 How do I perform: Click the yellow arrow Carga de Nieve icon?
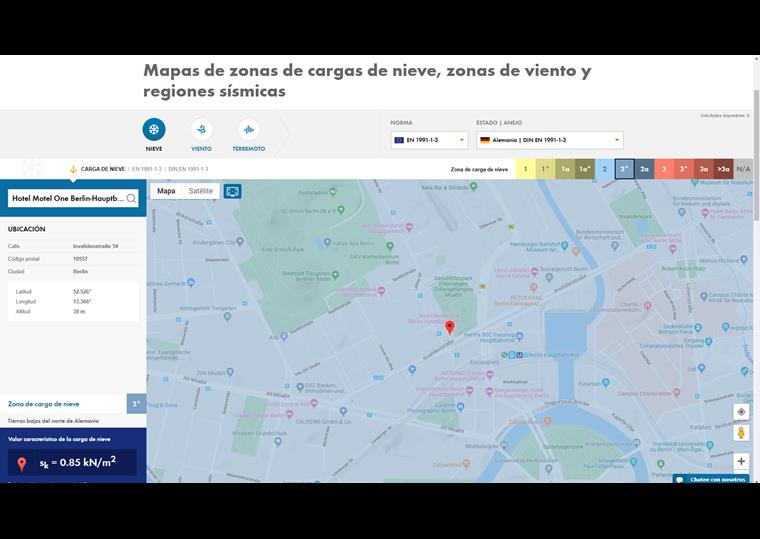(73, 169)
